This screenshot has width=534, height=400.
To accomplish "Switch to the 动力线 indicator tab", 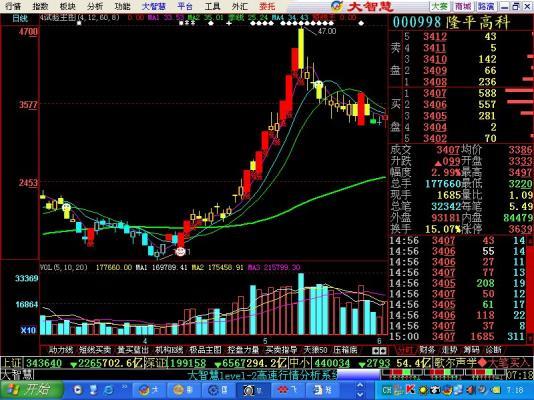I will (61, 350).
